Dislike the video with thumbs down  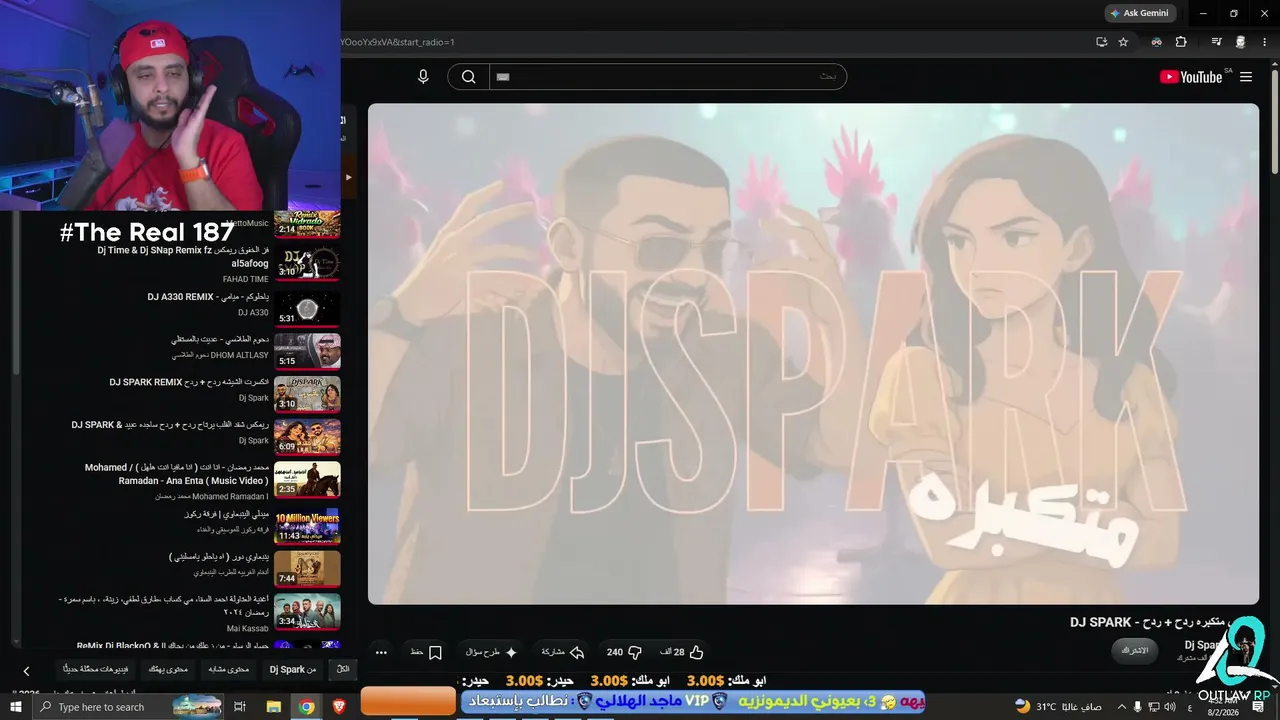pyautogui.click(x=624, y=652)
